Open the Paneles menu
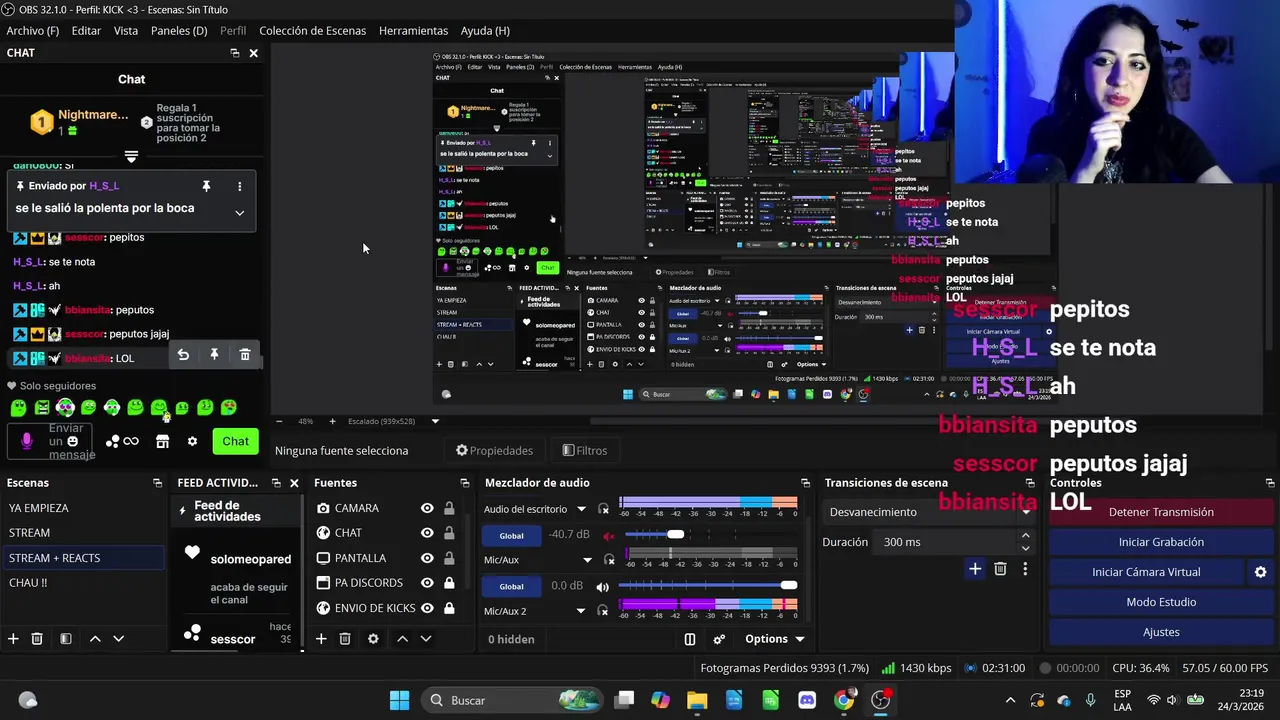 click(x=179, y=31)
